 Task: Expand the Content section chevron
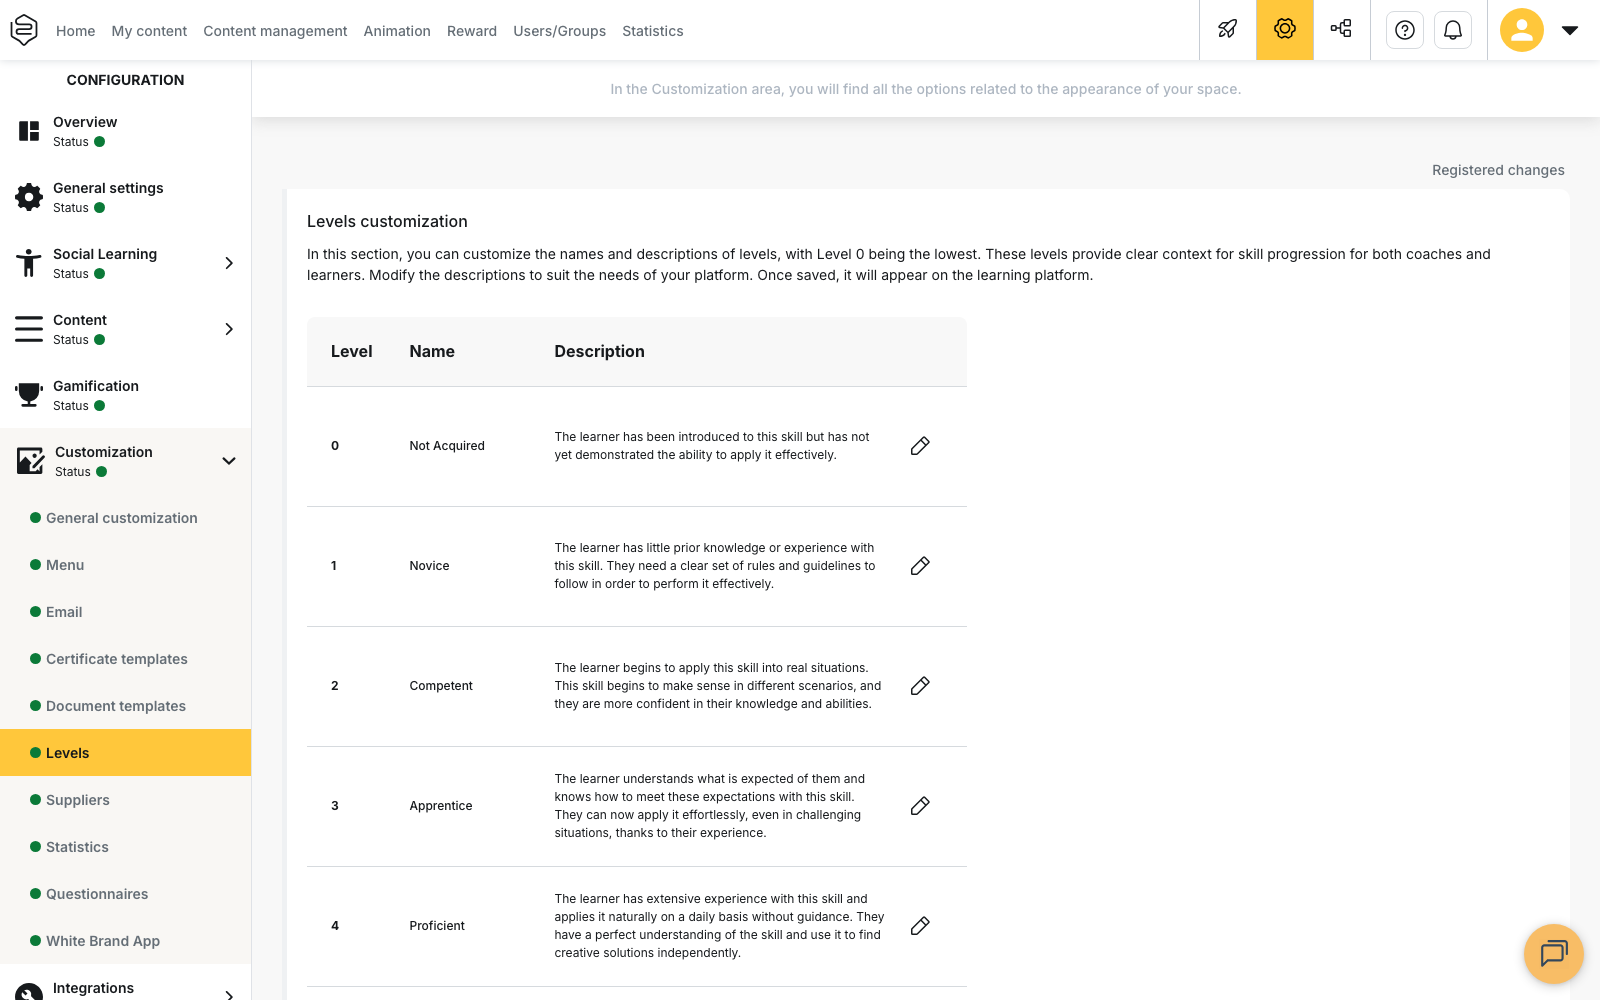tap(229, 329)
